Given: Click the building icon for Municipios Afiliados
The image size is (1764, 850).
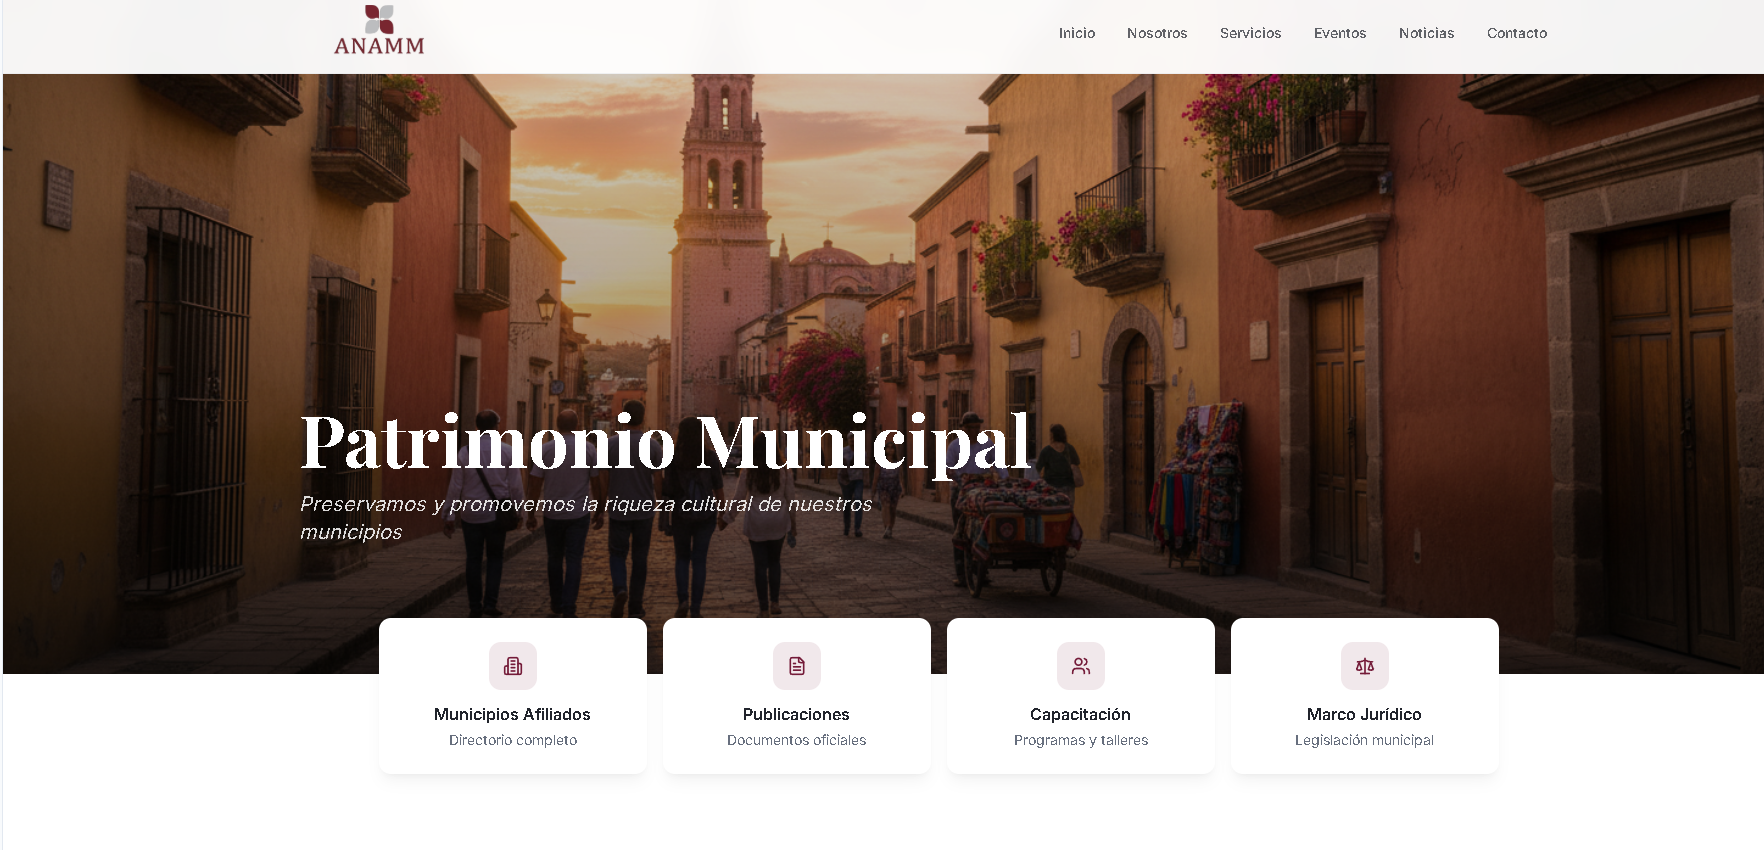Looking at the screenshot, I should 513,666.
